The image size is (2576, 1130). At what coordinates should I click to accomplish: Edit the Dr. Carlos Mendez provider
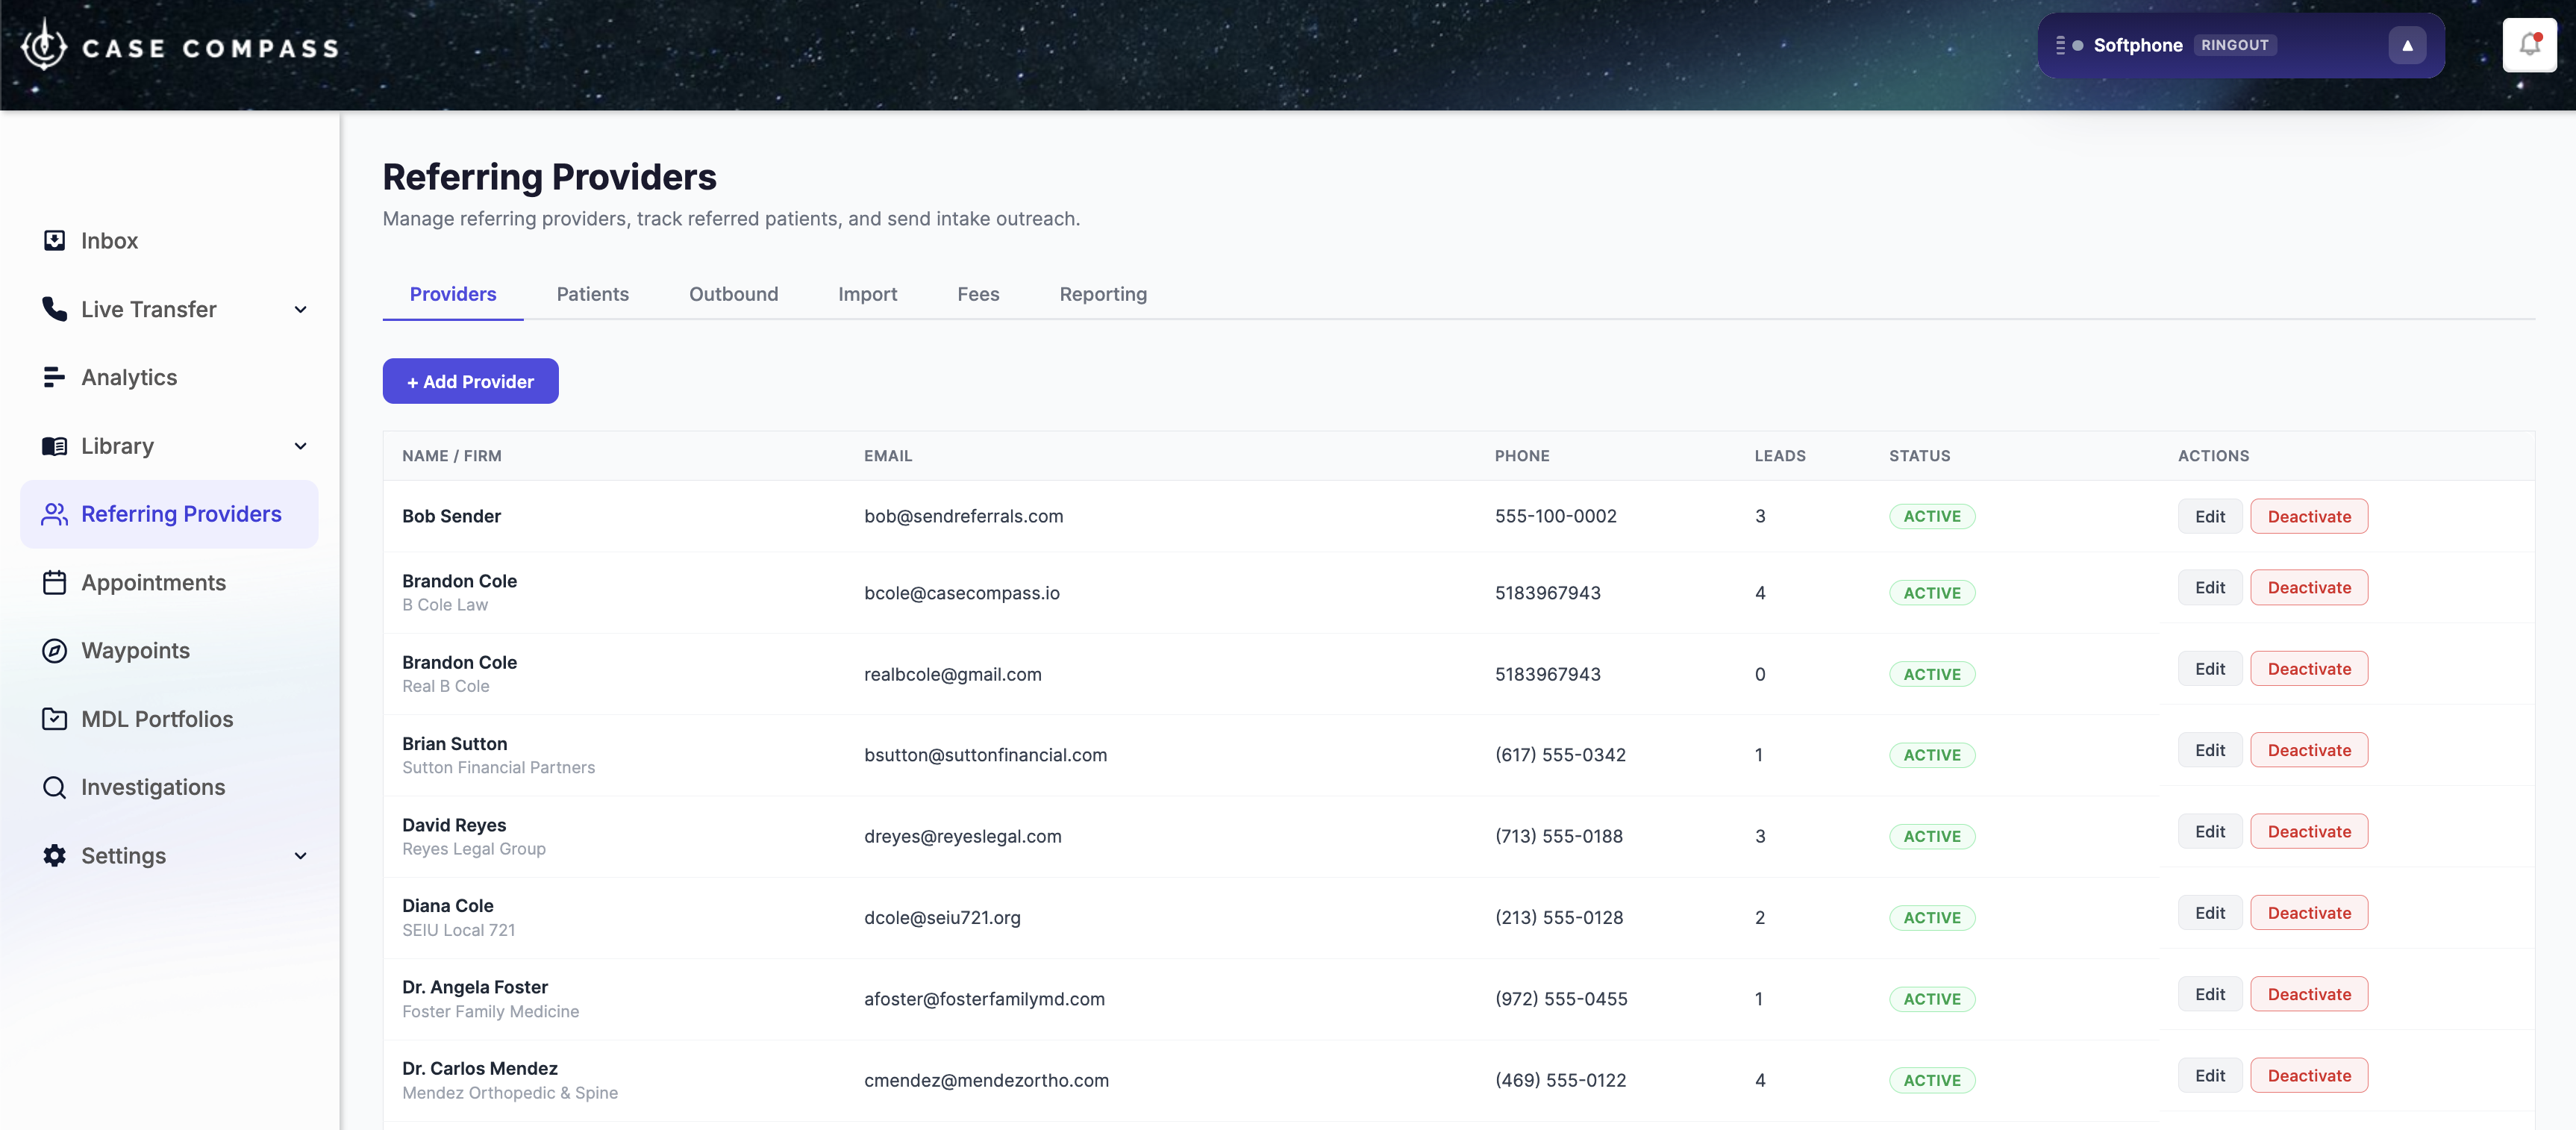point(2209,1075)
